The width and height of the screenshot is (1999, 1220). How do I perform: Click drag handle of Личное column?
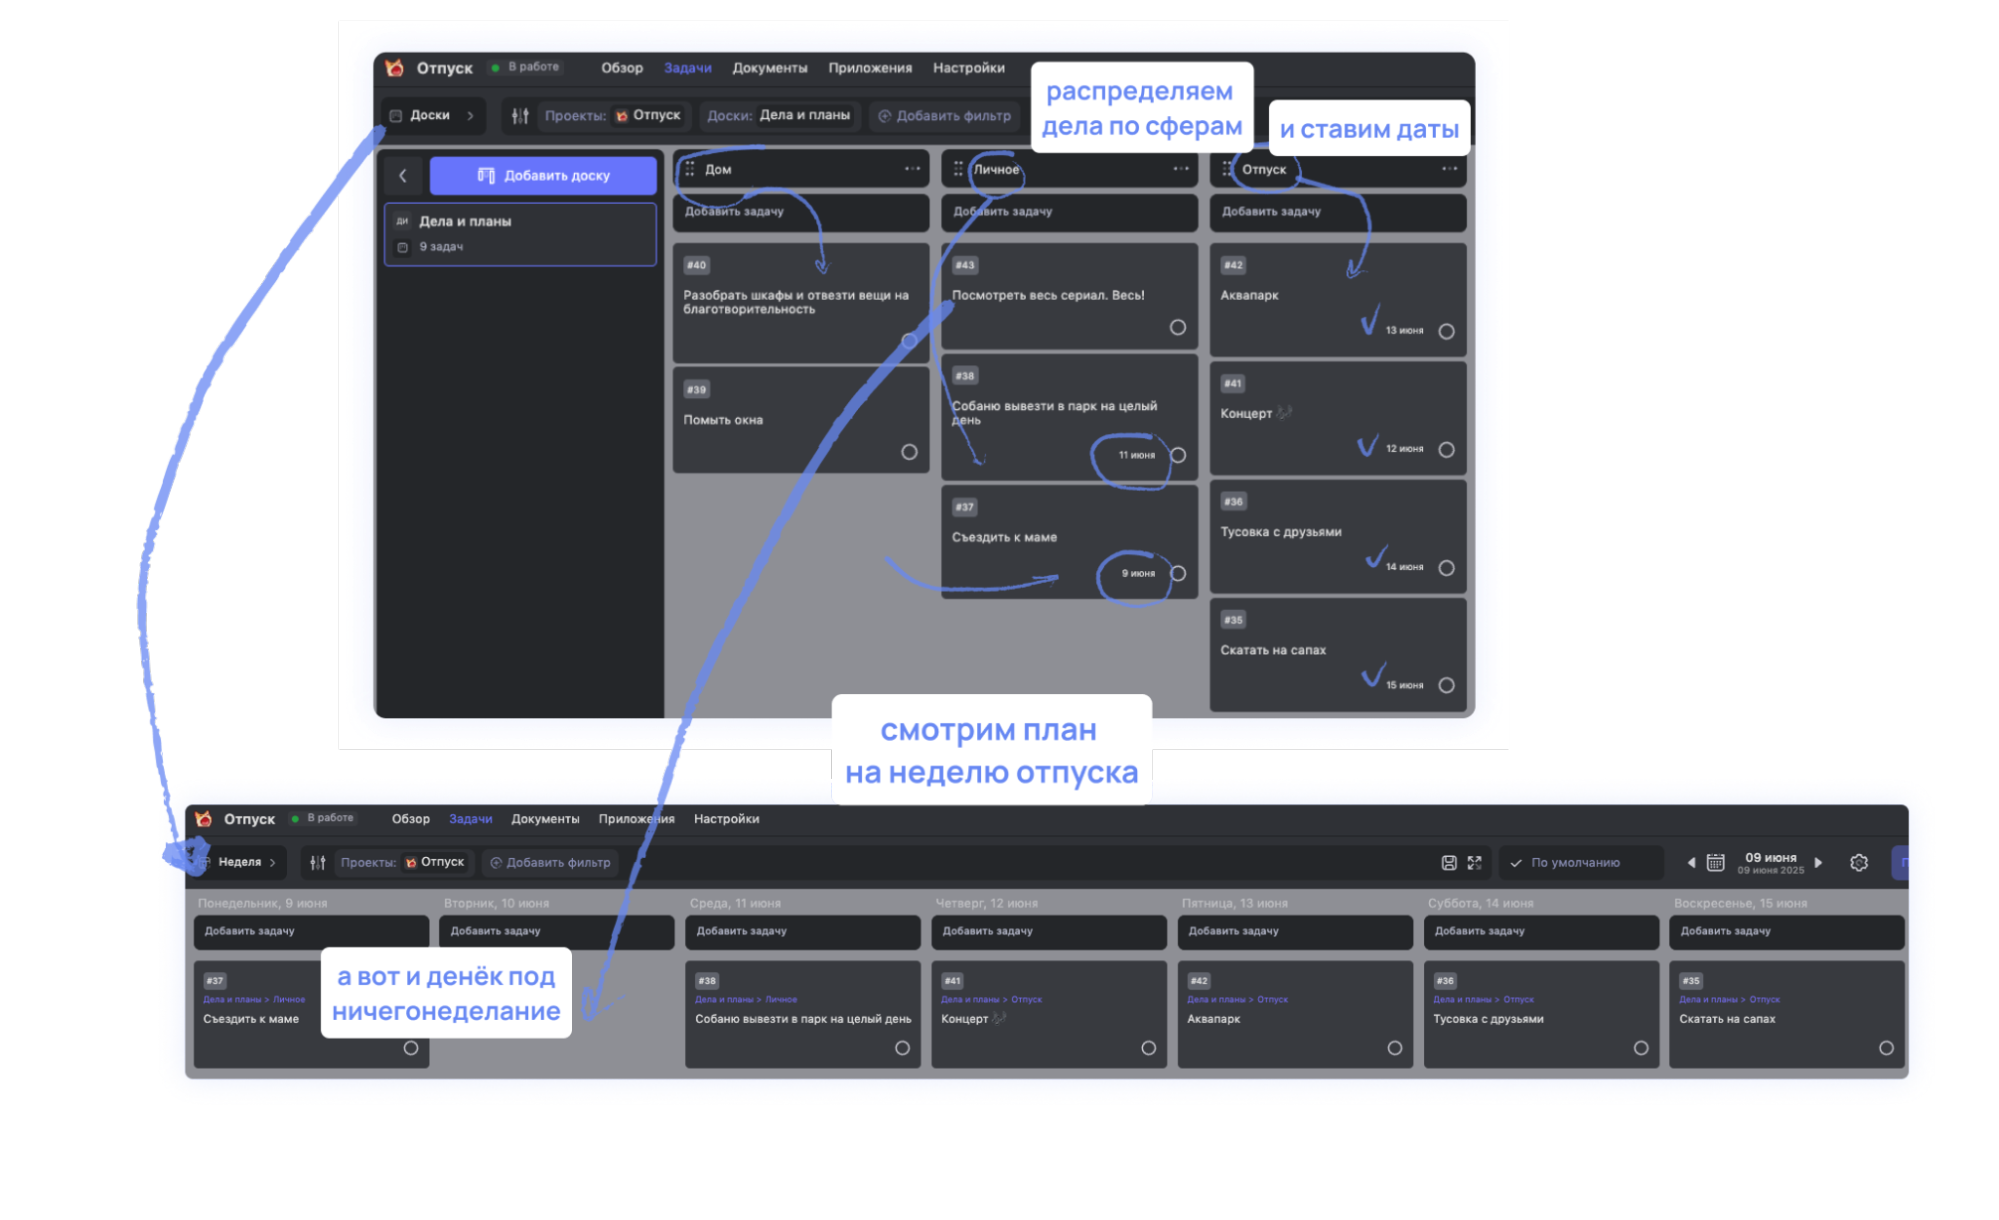(958, 169)
